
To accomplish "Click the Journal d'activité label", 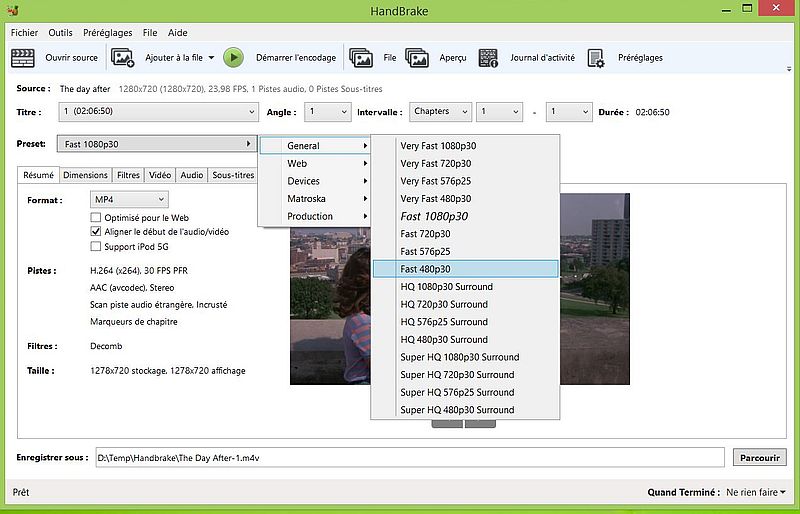I will [542, 58].
